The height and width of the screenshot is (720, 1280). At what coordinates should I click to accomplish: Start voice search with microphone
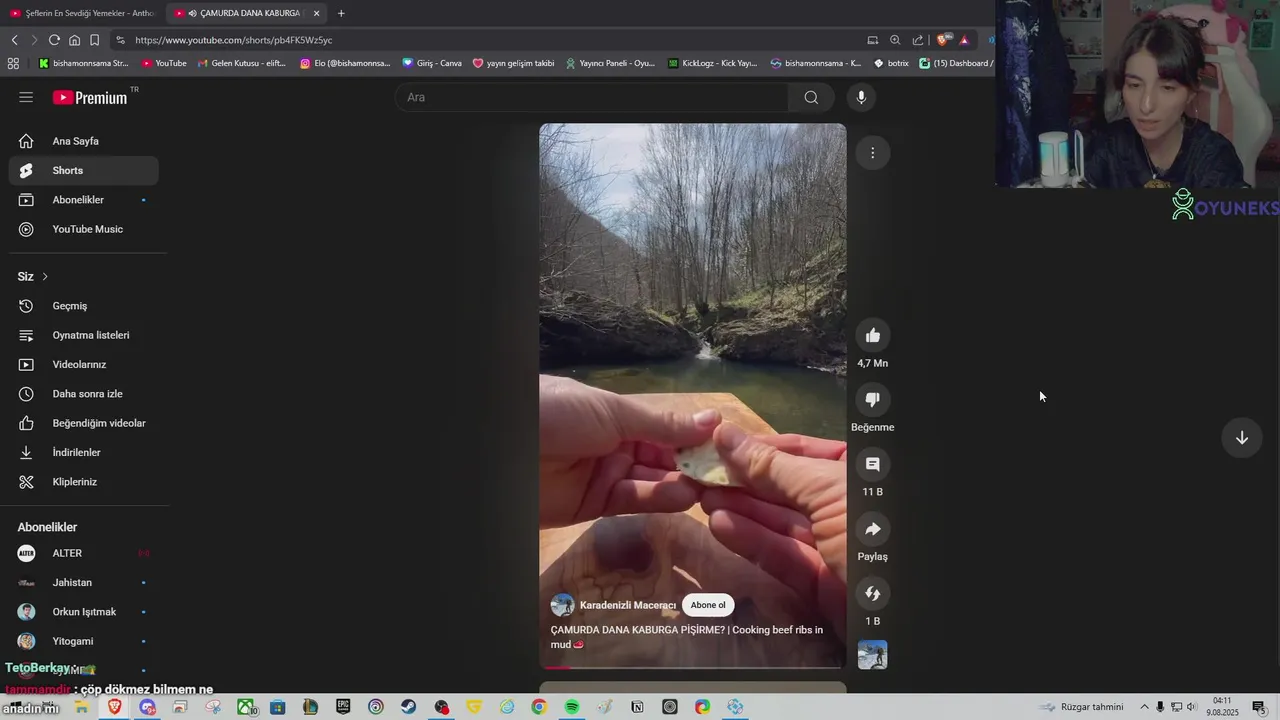861,97
